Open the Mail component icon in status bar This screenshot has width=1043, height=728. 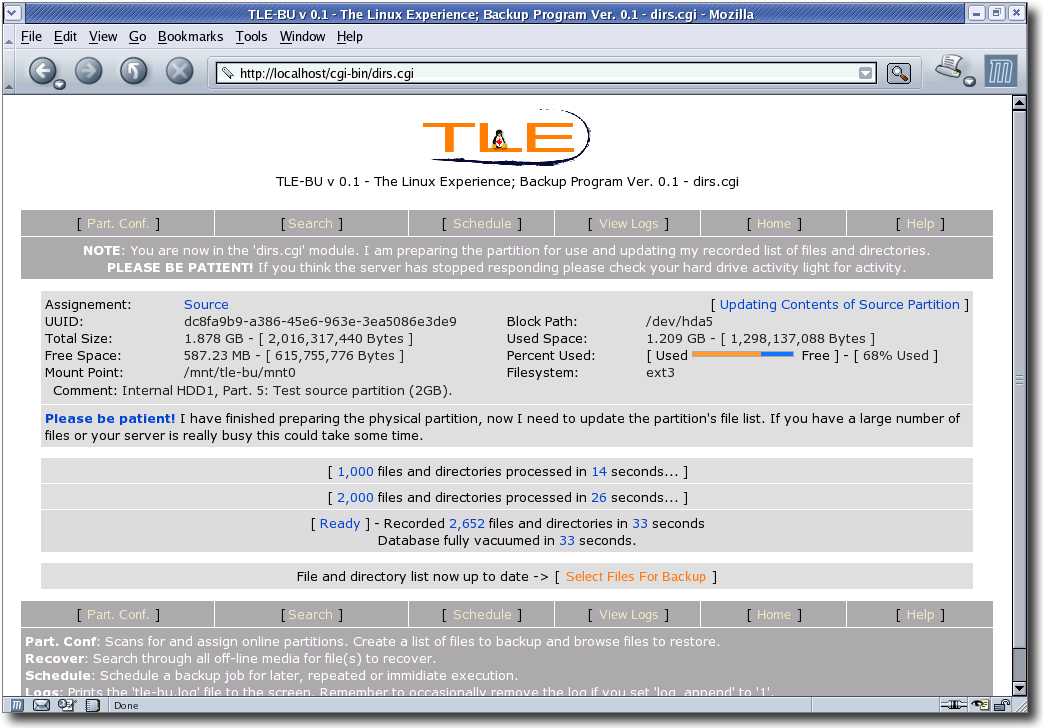tap(41, 705)
